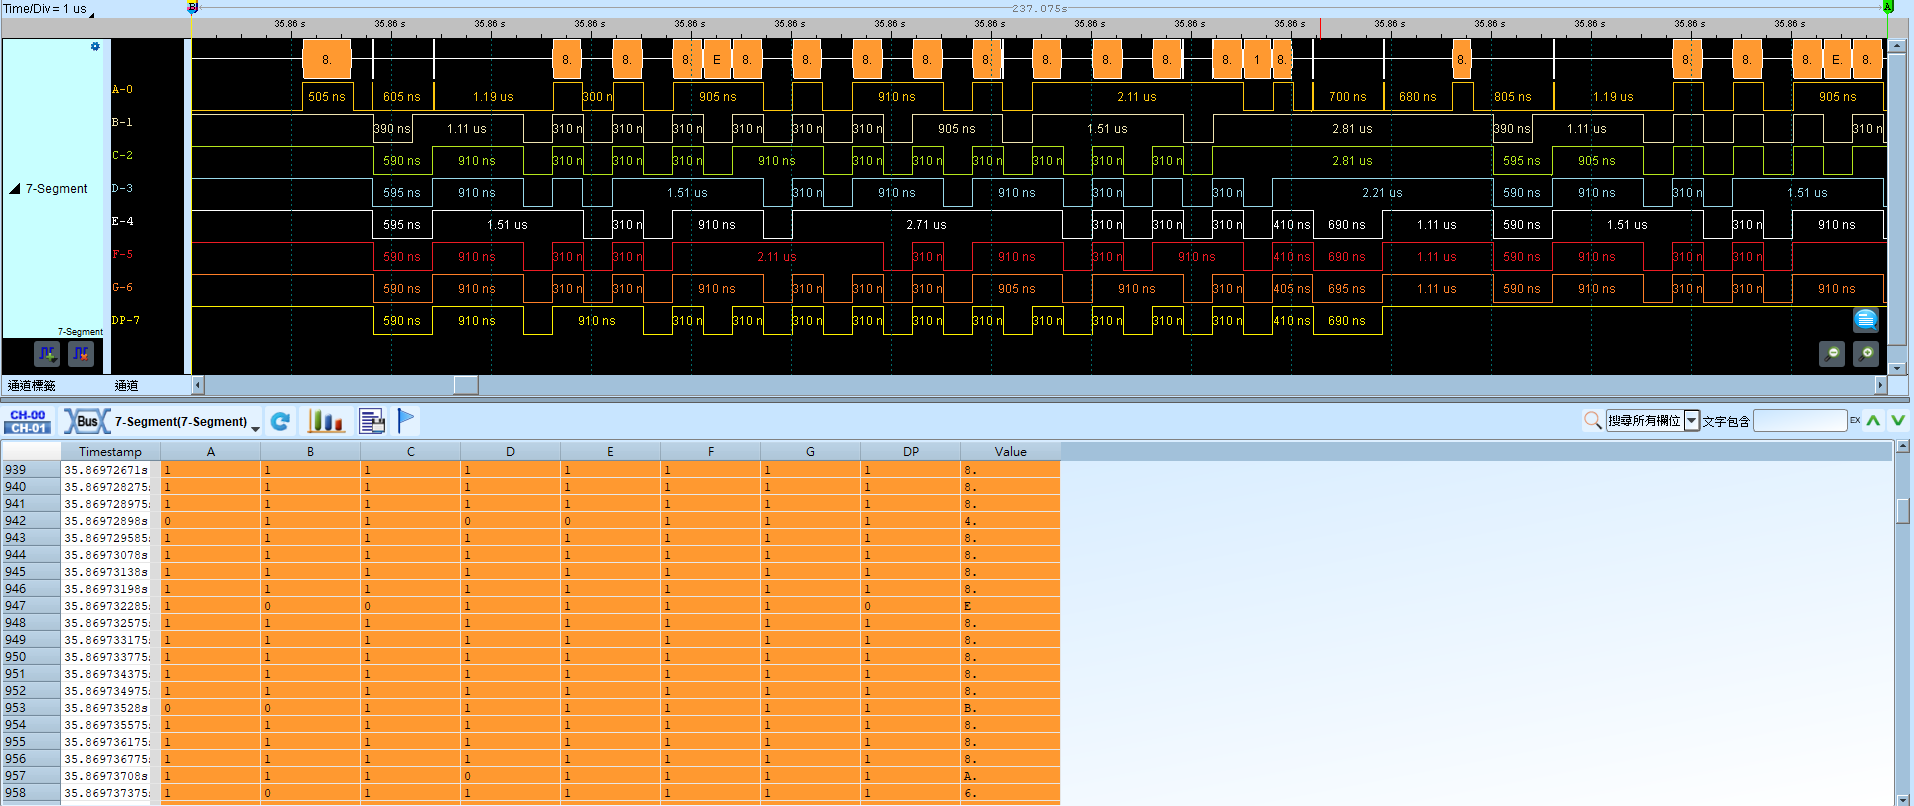Jump to next search match

1898,421
